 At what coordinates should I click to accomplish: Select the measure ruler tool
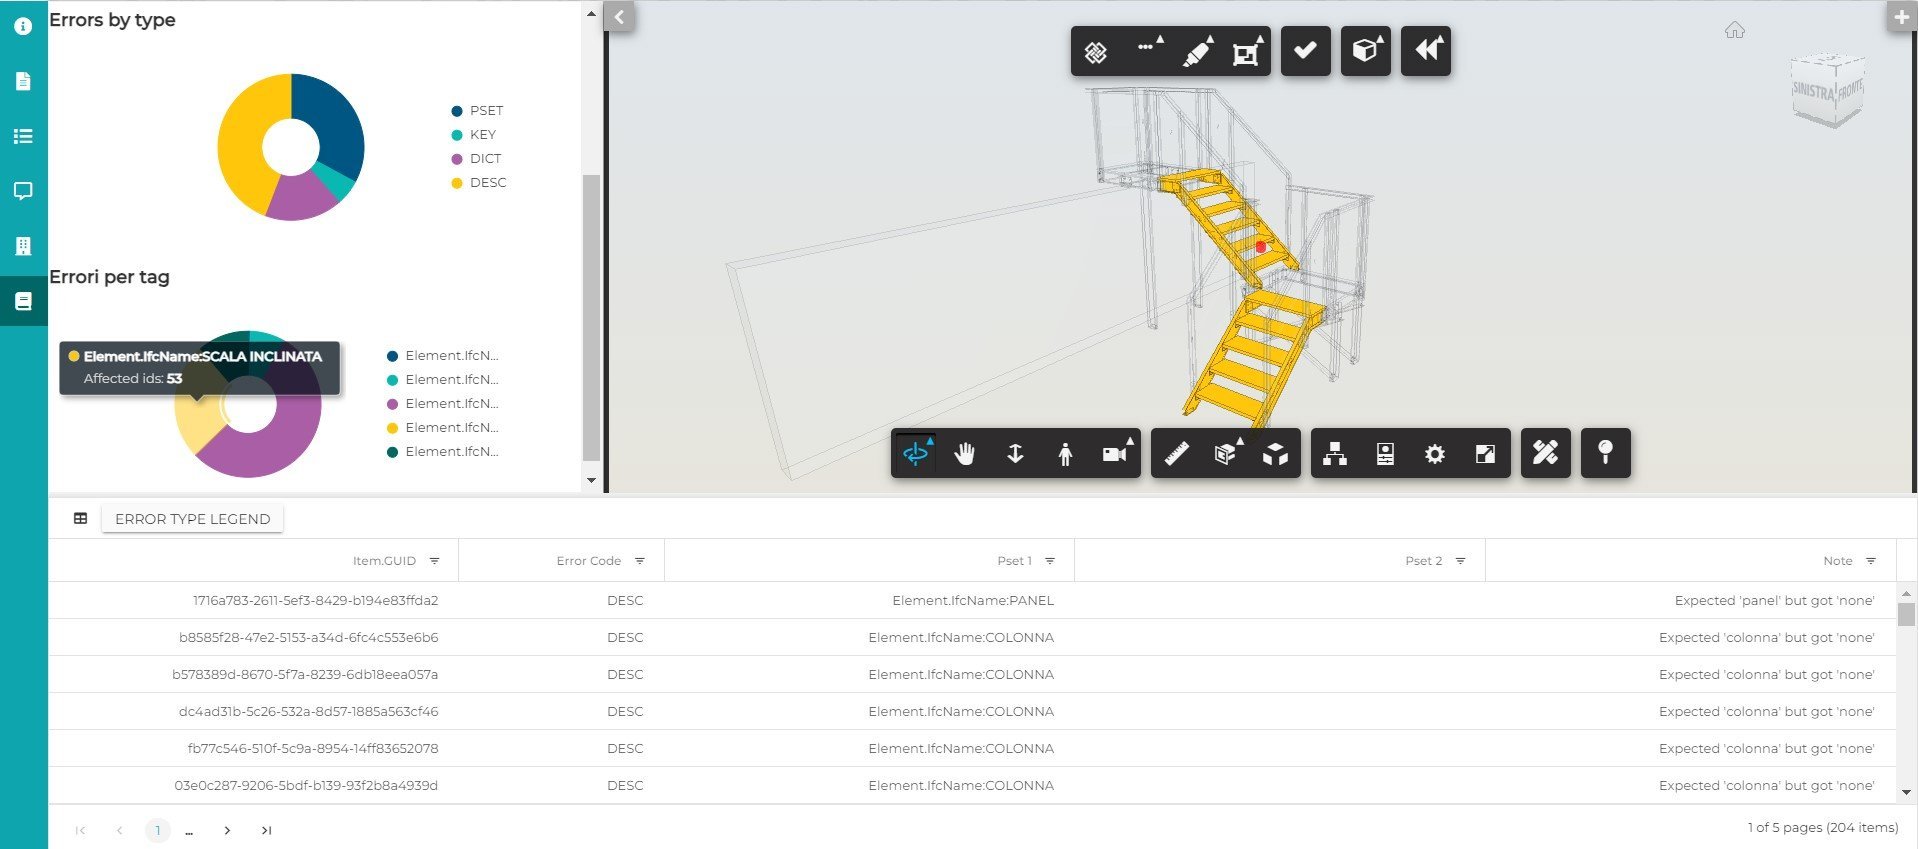coord(1177,454)
